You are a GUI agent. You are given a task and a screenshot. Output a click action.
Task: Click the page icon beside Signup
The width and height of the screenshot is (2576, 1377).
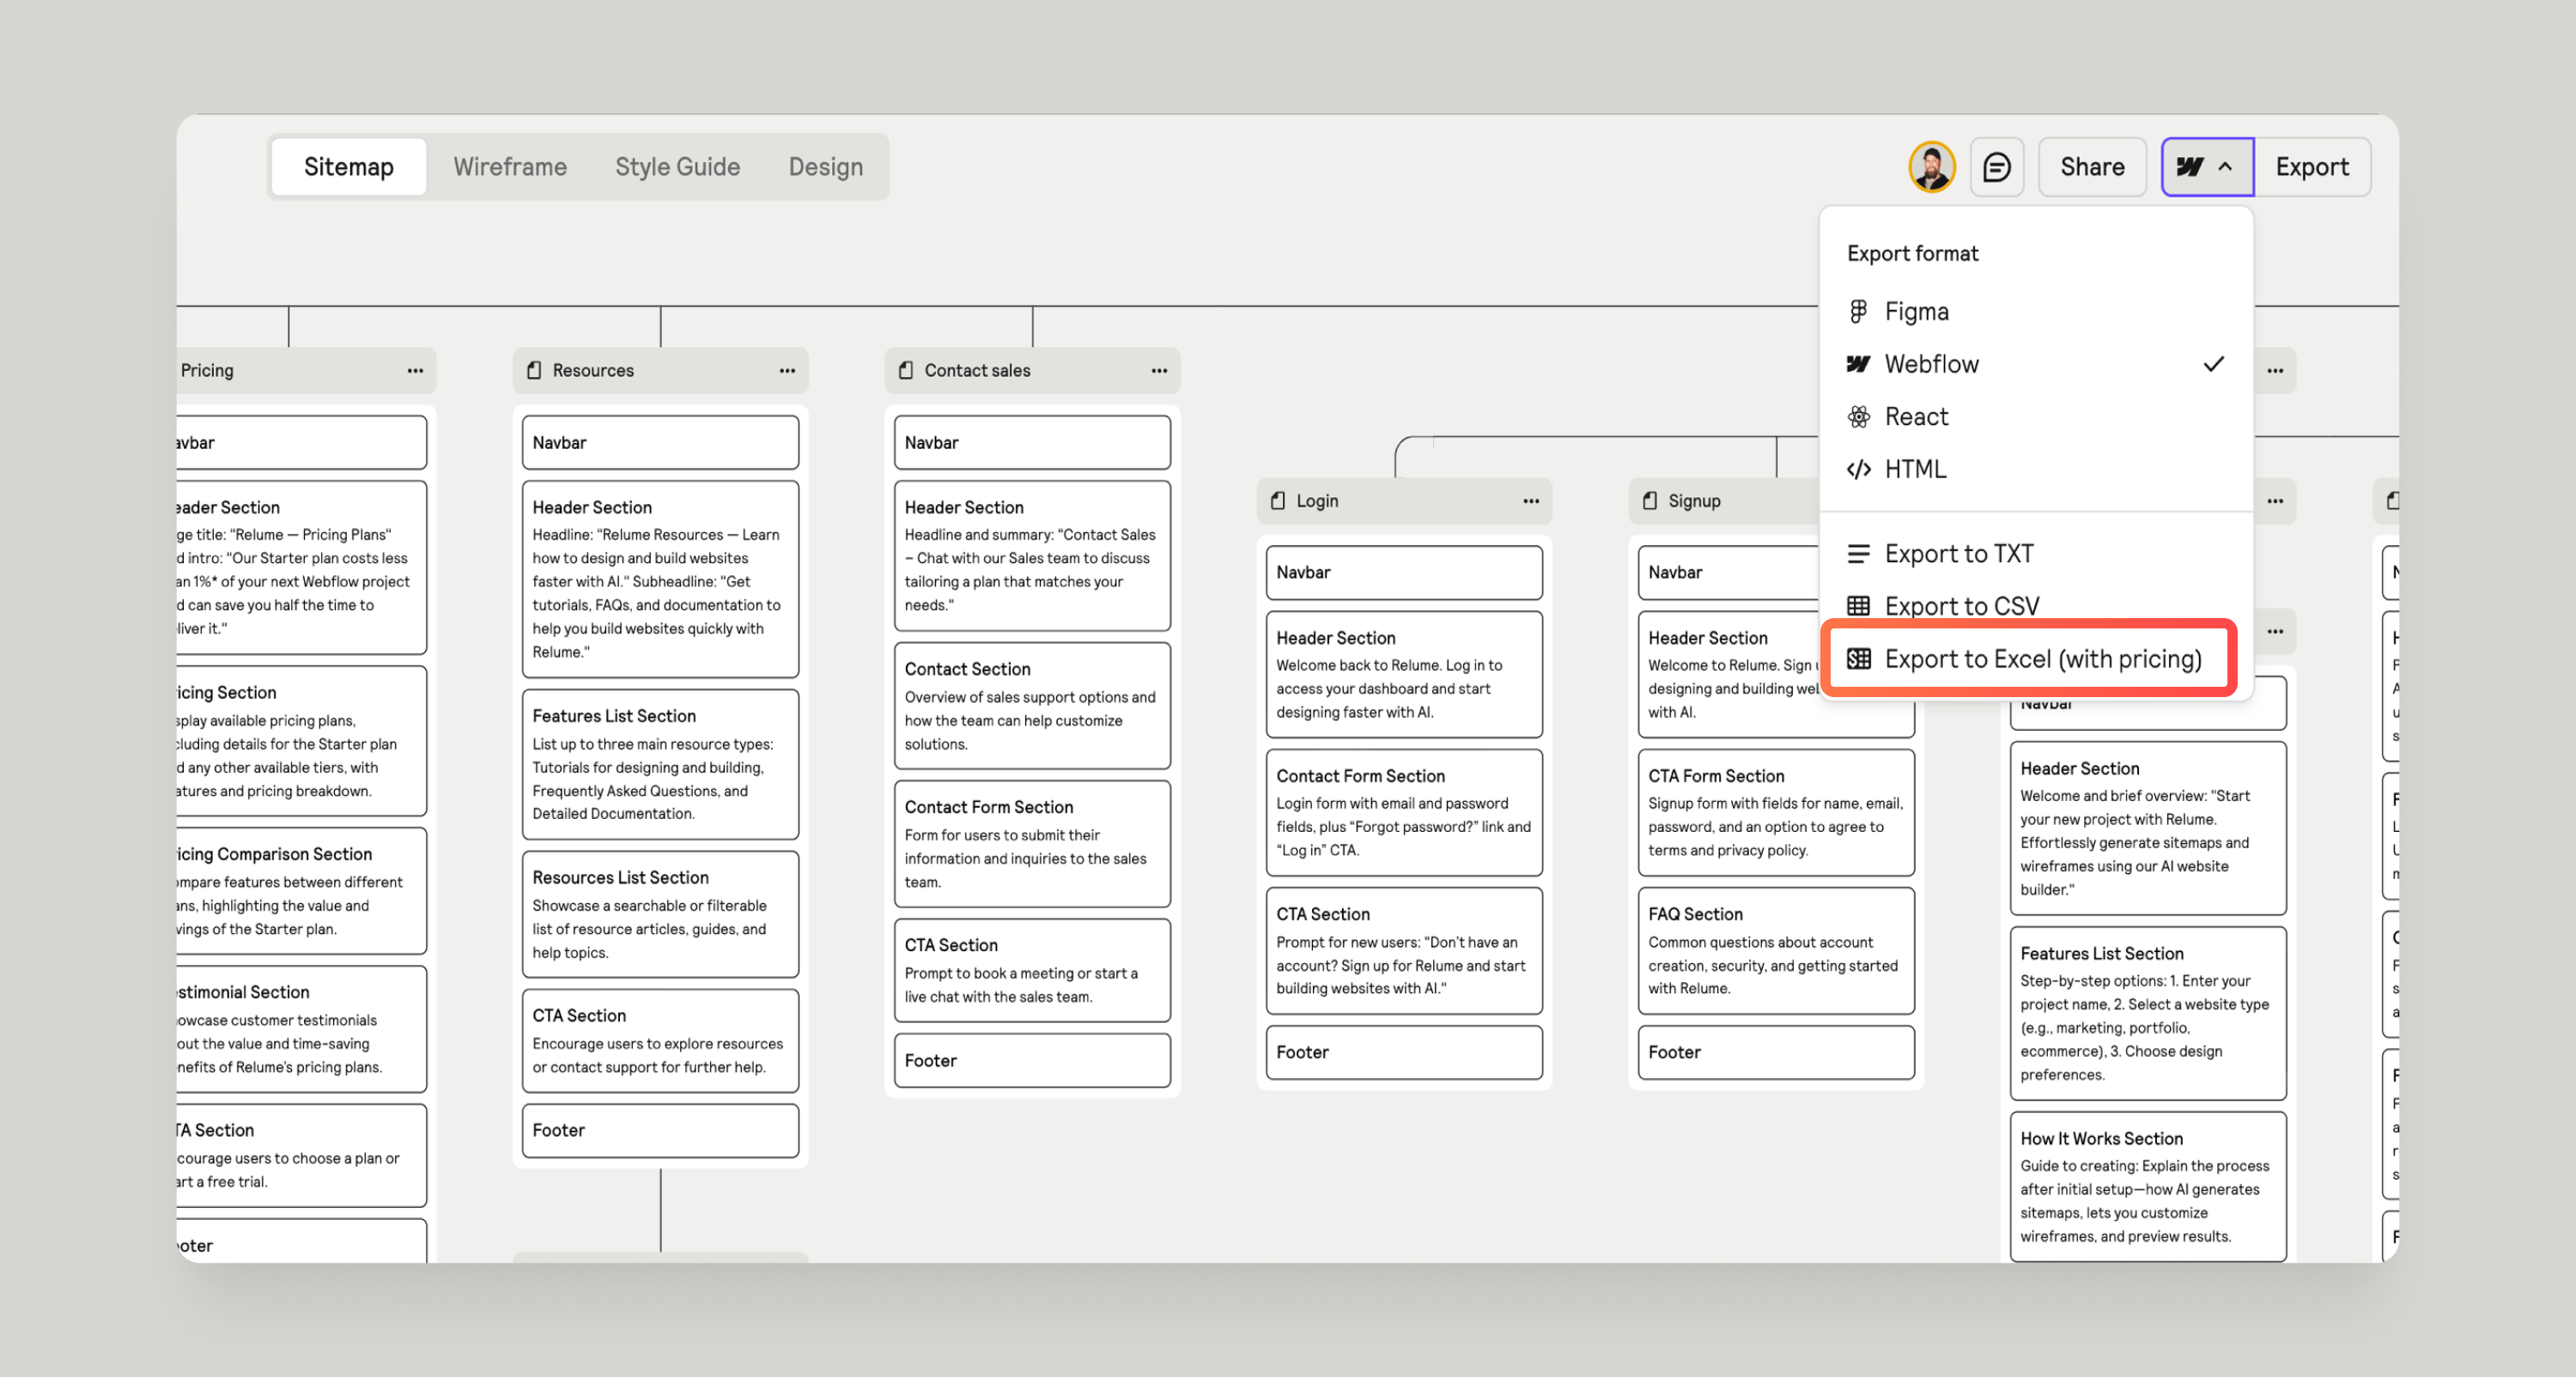(1650, 500)
